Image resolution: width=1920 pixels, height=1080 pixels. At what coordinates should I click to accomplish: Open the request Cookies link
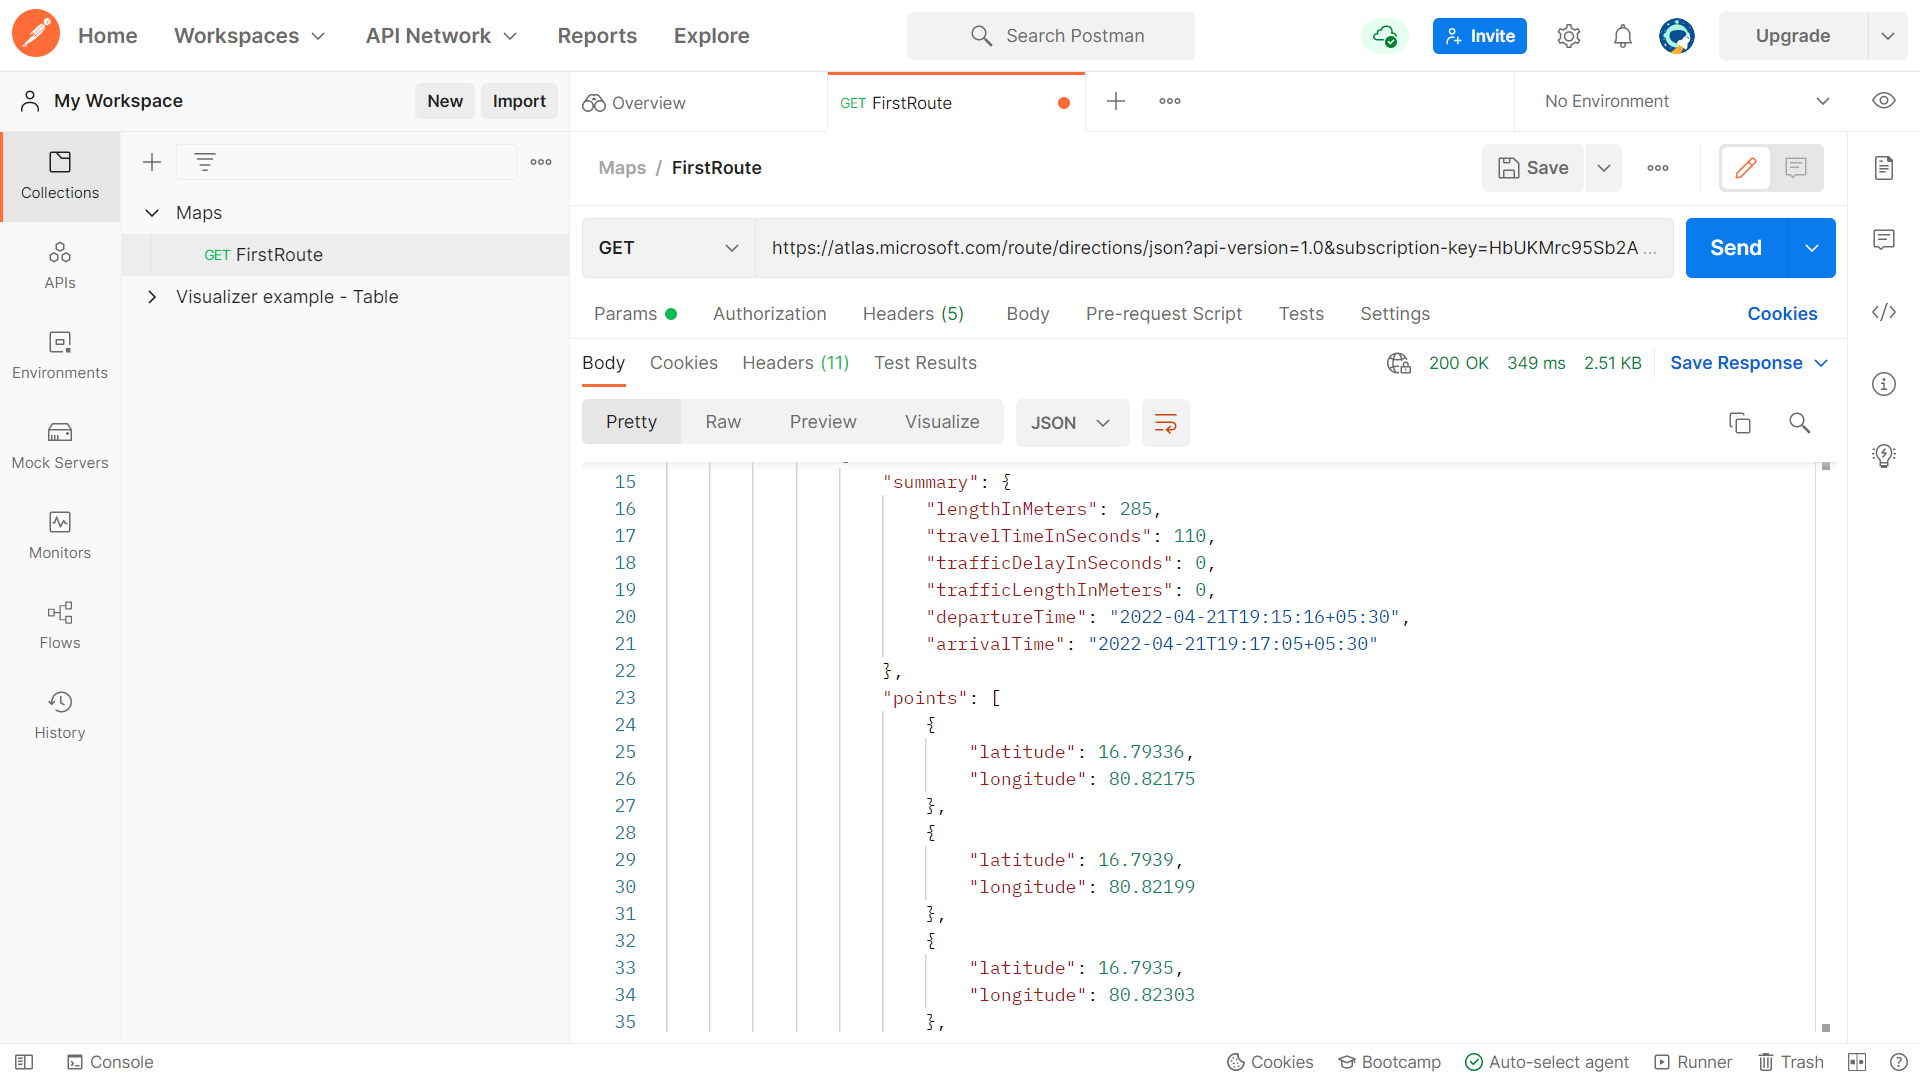coord(1782,314)
